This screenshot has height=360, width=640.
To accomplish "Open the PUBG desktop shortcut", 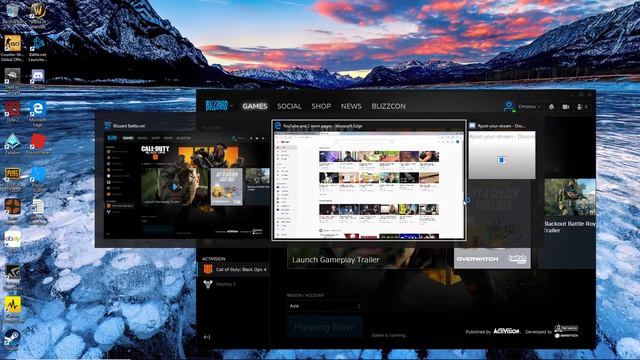I will point(12,178).
